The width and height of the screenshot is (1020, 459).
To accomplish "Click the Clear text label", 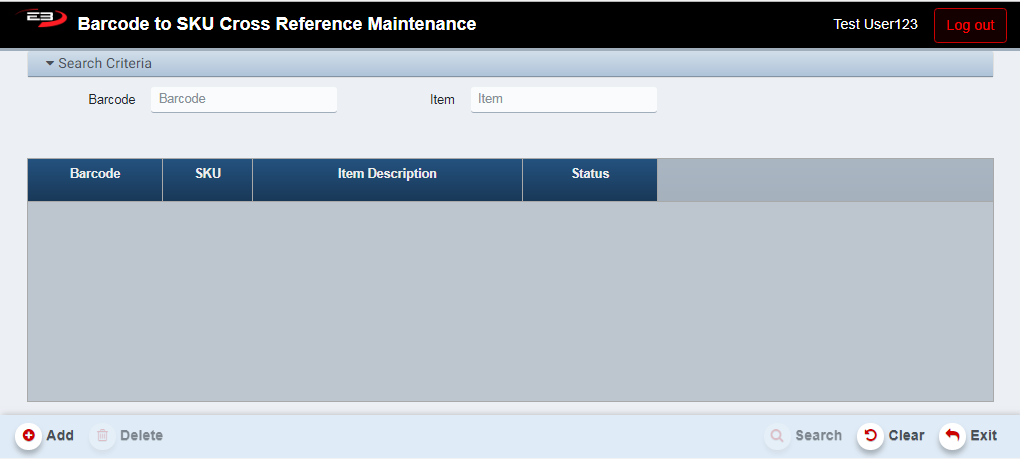I will 906,436.
